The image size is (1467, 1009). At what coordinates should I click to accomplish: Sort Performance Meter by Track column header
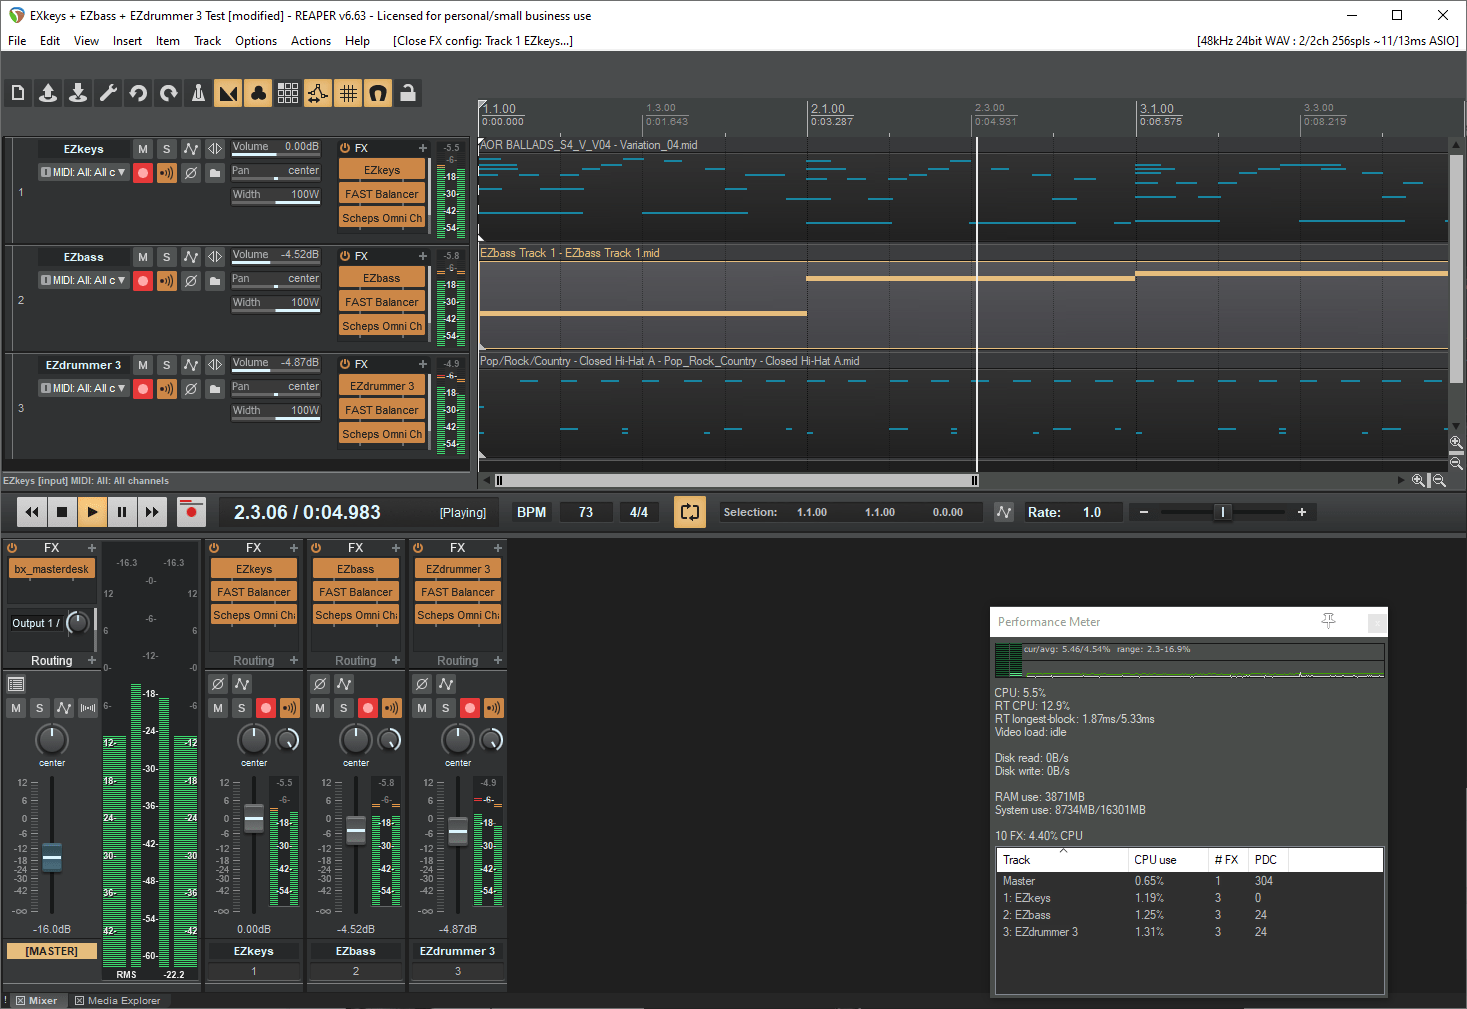pyautogui.click(x=1060, y=860)
